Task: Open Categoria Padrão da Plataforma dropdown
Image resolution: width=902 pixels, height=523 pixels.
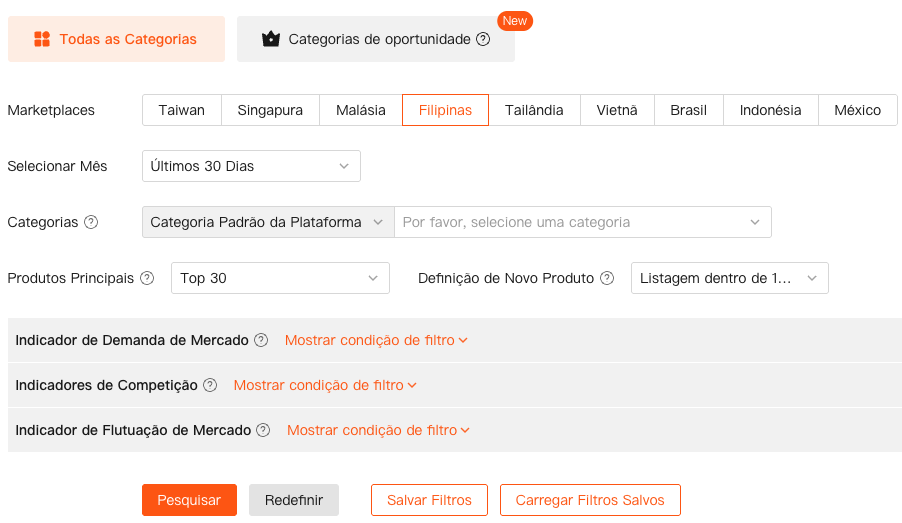Action: coord(267,222)
